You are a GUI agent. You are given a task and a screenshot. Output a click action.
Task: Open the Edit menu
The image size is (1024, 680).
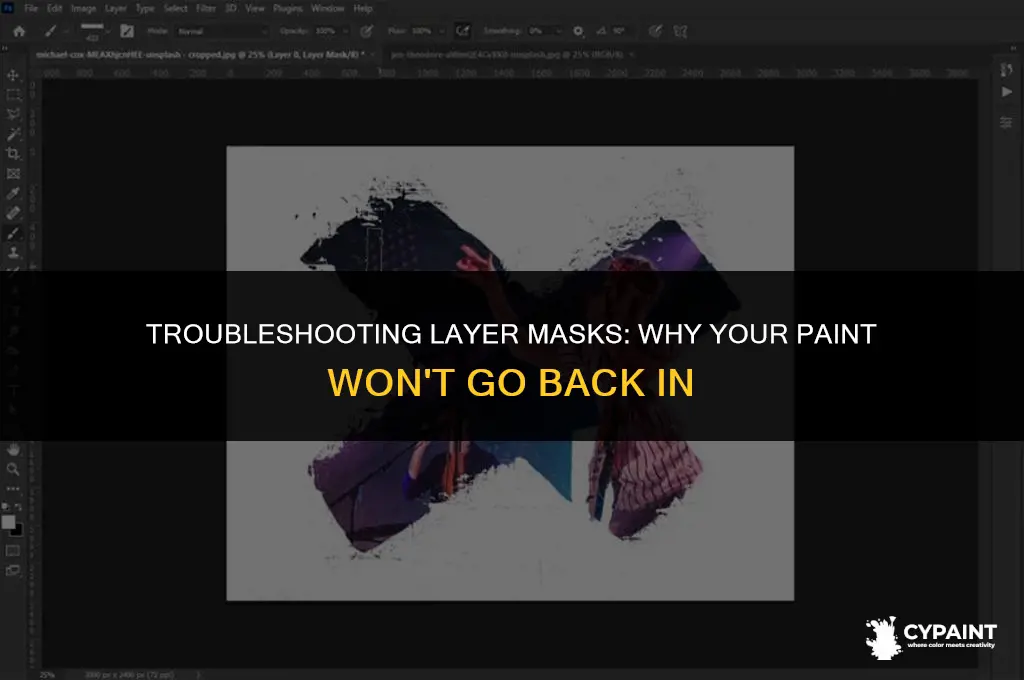(x=54, y=8)
